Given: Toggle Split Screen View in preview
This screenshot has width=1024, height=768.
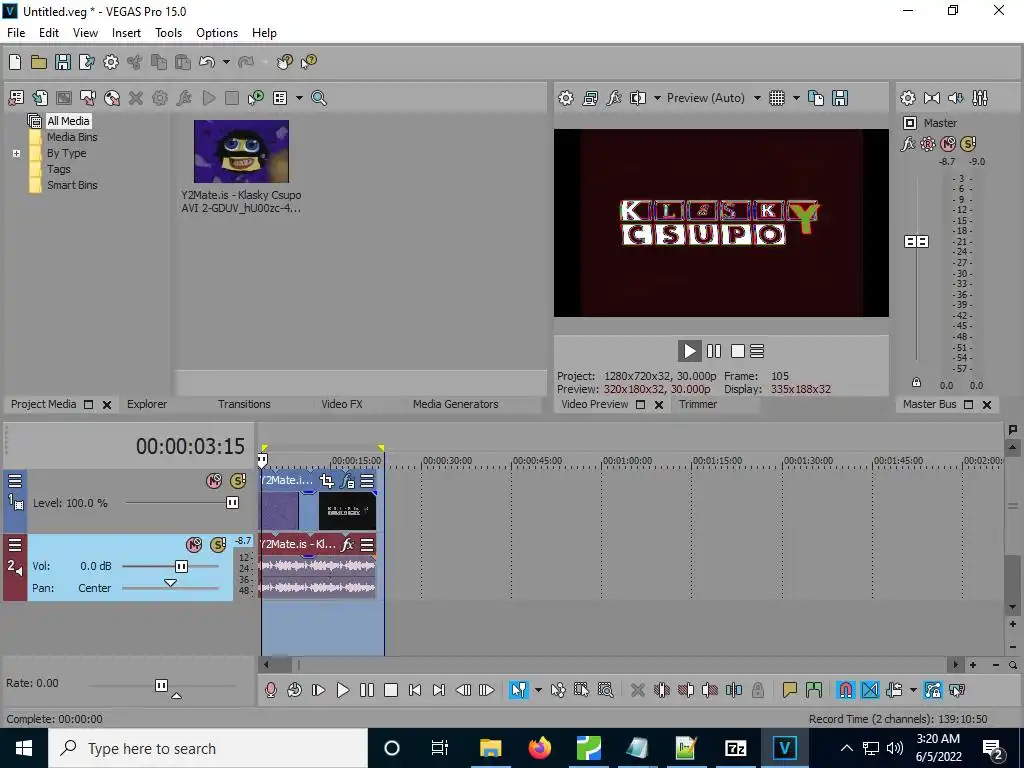Looking at the screenshot, I should 638,98.
